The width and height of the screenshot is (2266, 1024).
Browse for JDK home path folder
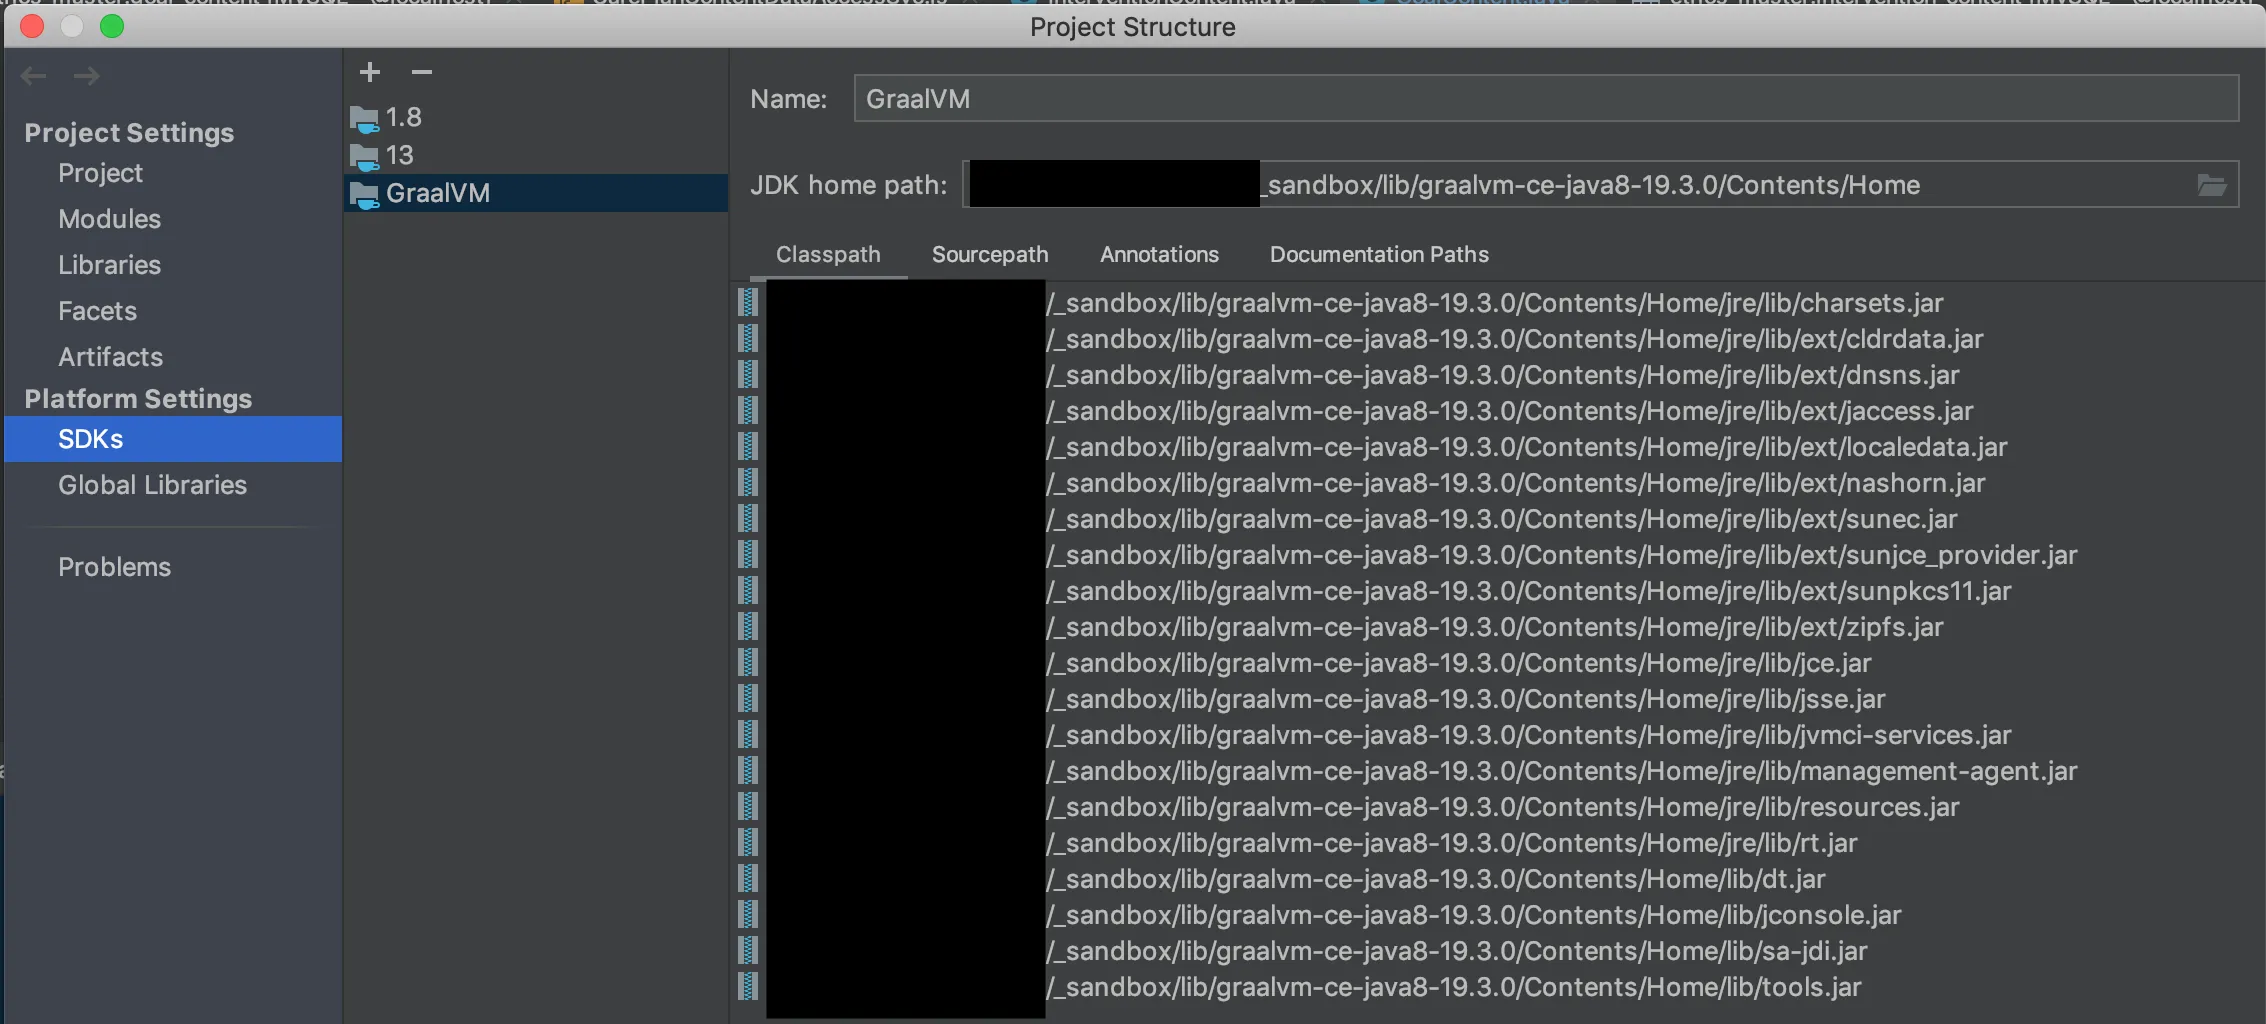pyautogui.click(x=2211, y=185)
